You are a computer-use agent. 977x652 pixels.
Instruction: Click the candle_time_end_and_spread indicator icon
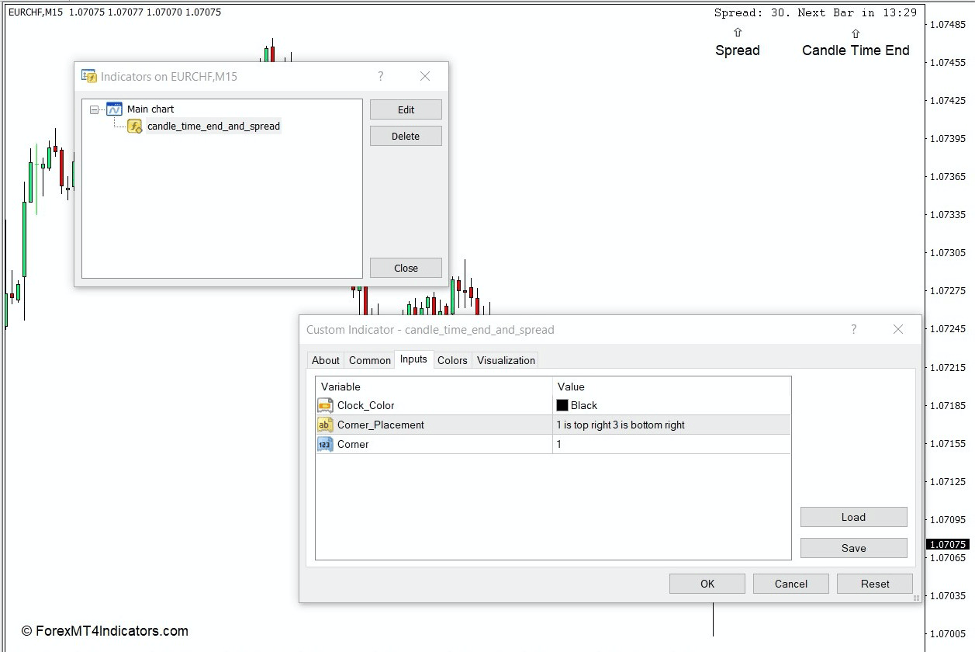click(x=134, y=126)
